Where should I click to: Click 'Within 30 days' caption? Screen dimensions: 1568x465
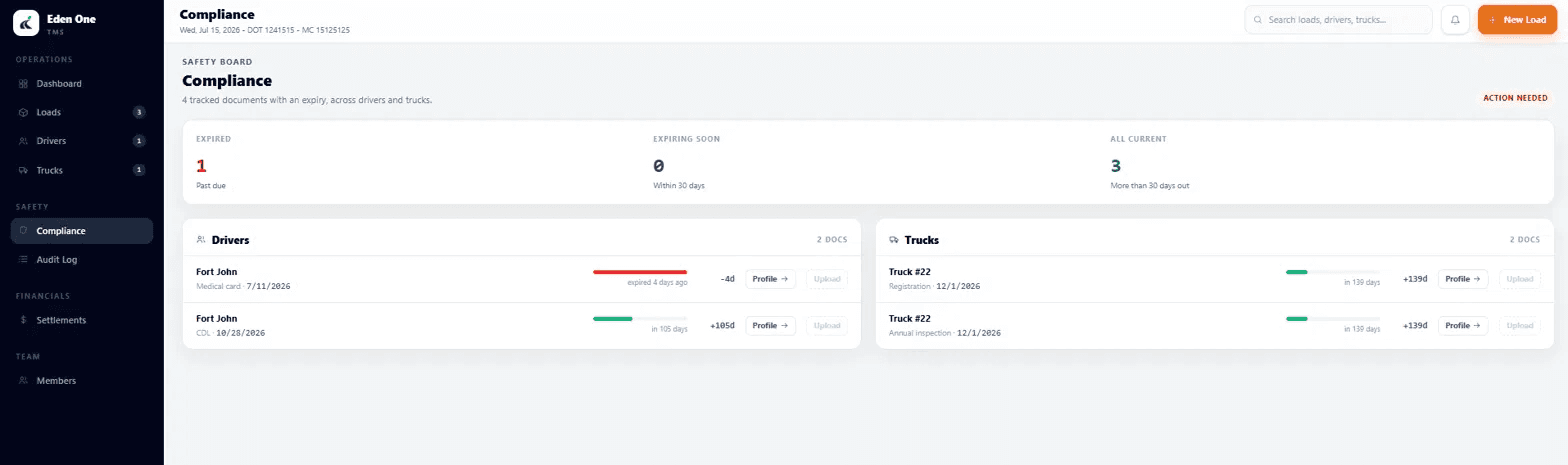(x=679, y=186)
